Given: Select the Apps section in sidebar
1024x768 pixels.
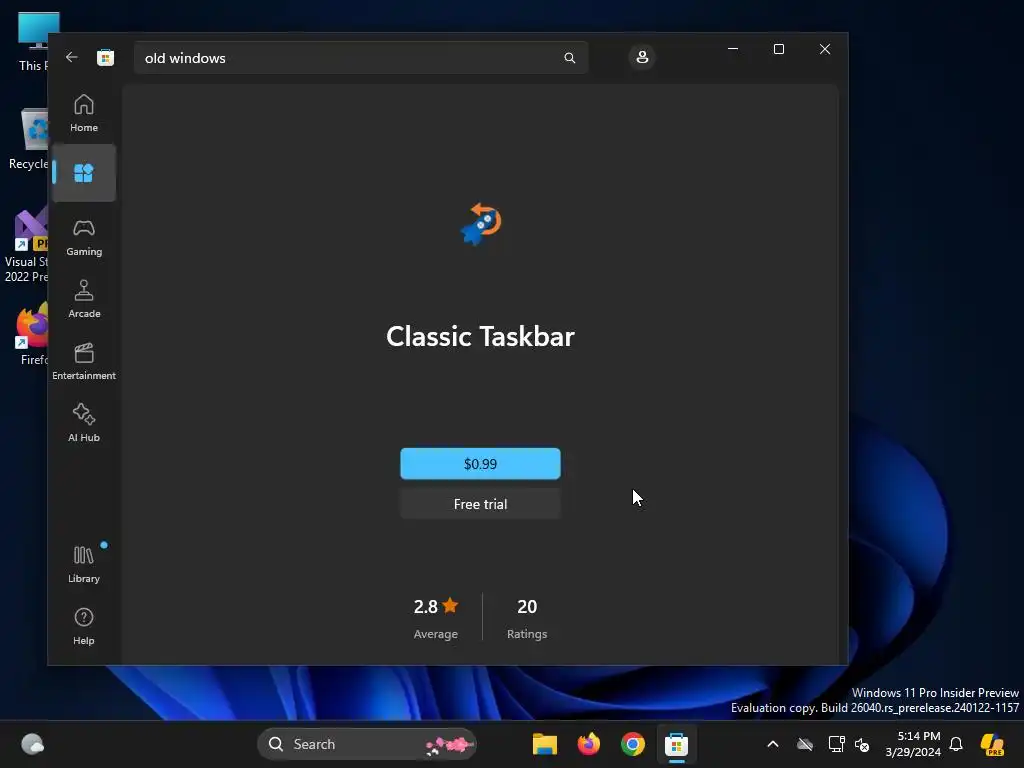Looking at the screenshot, I should pos(84,173).
